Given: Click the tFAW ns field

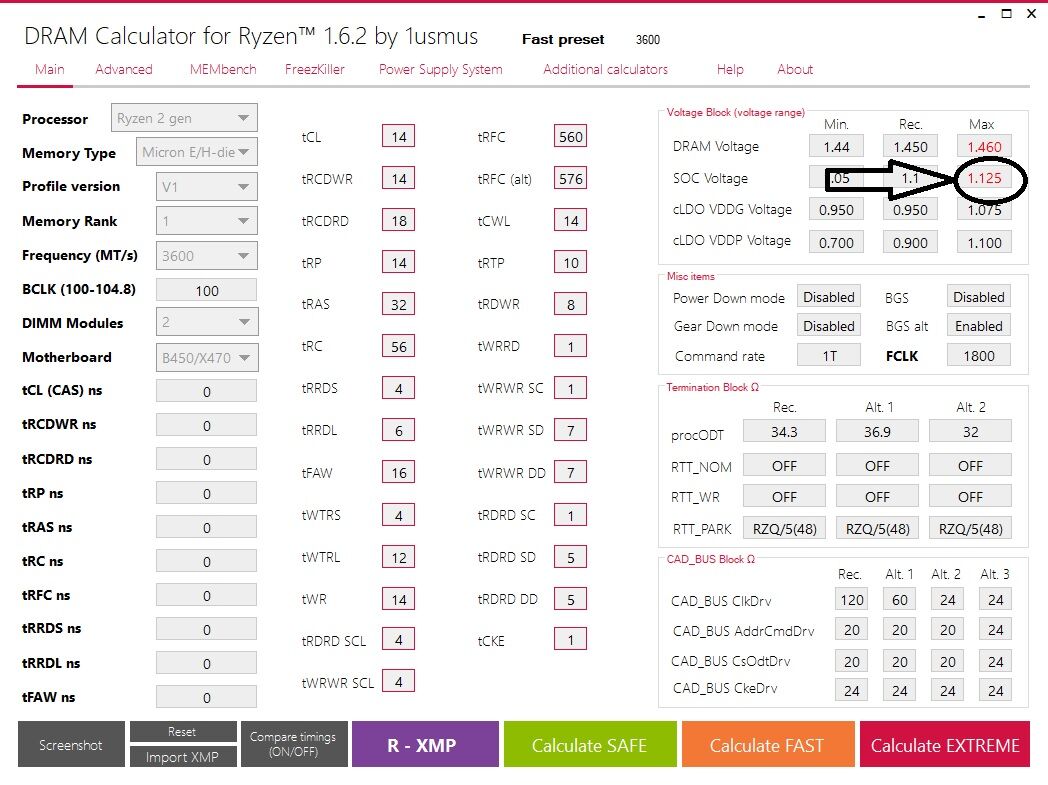Looking at the screenshot, I should click(x=207, y=697).
